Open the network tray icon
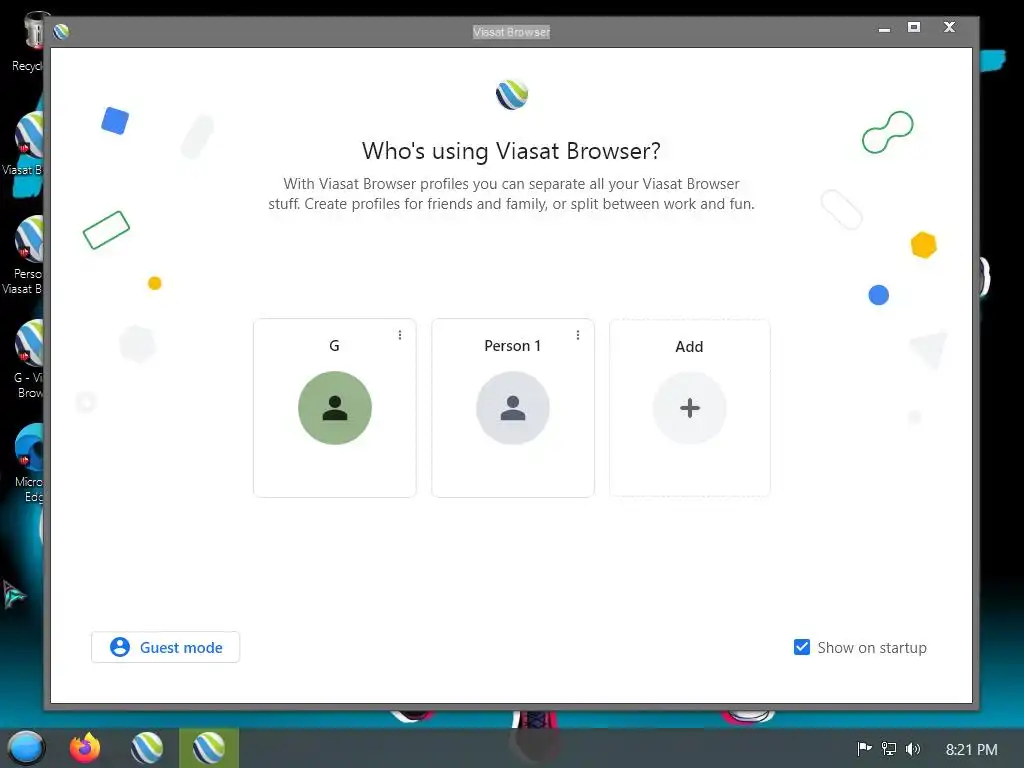The width and height of the screenshot is (1024, 768). click(889, 748)
